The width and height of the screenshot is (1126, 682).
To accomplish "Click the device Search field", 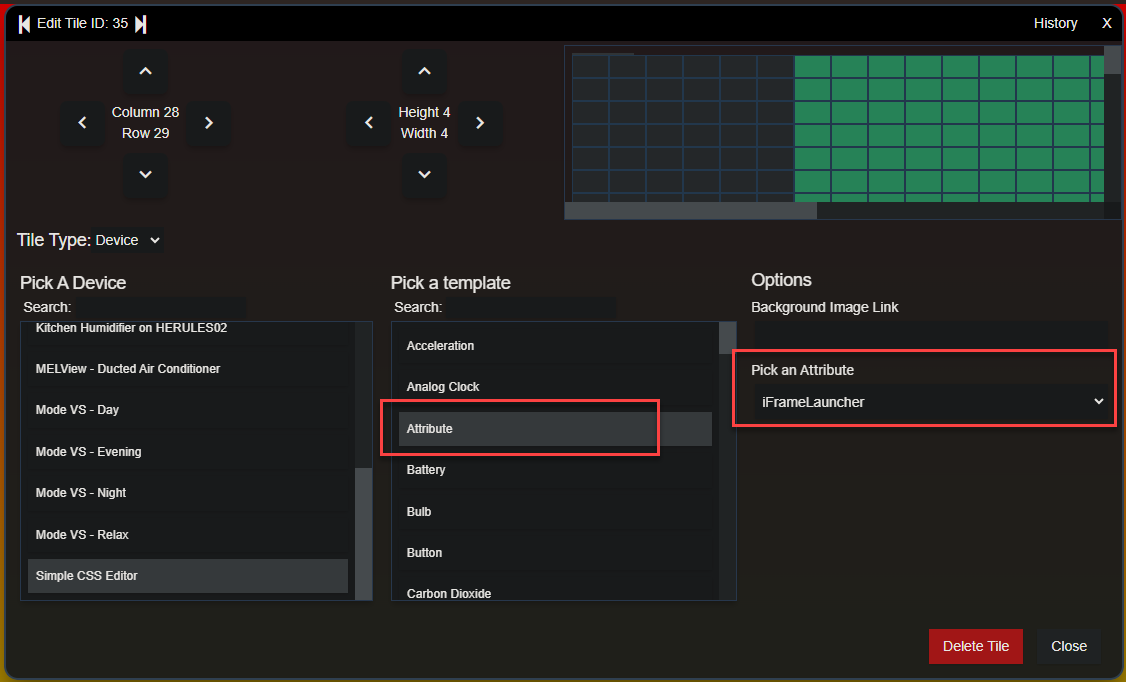I will 160,307.
